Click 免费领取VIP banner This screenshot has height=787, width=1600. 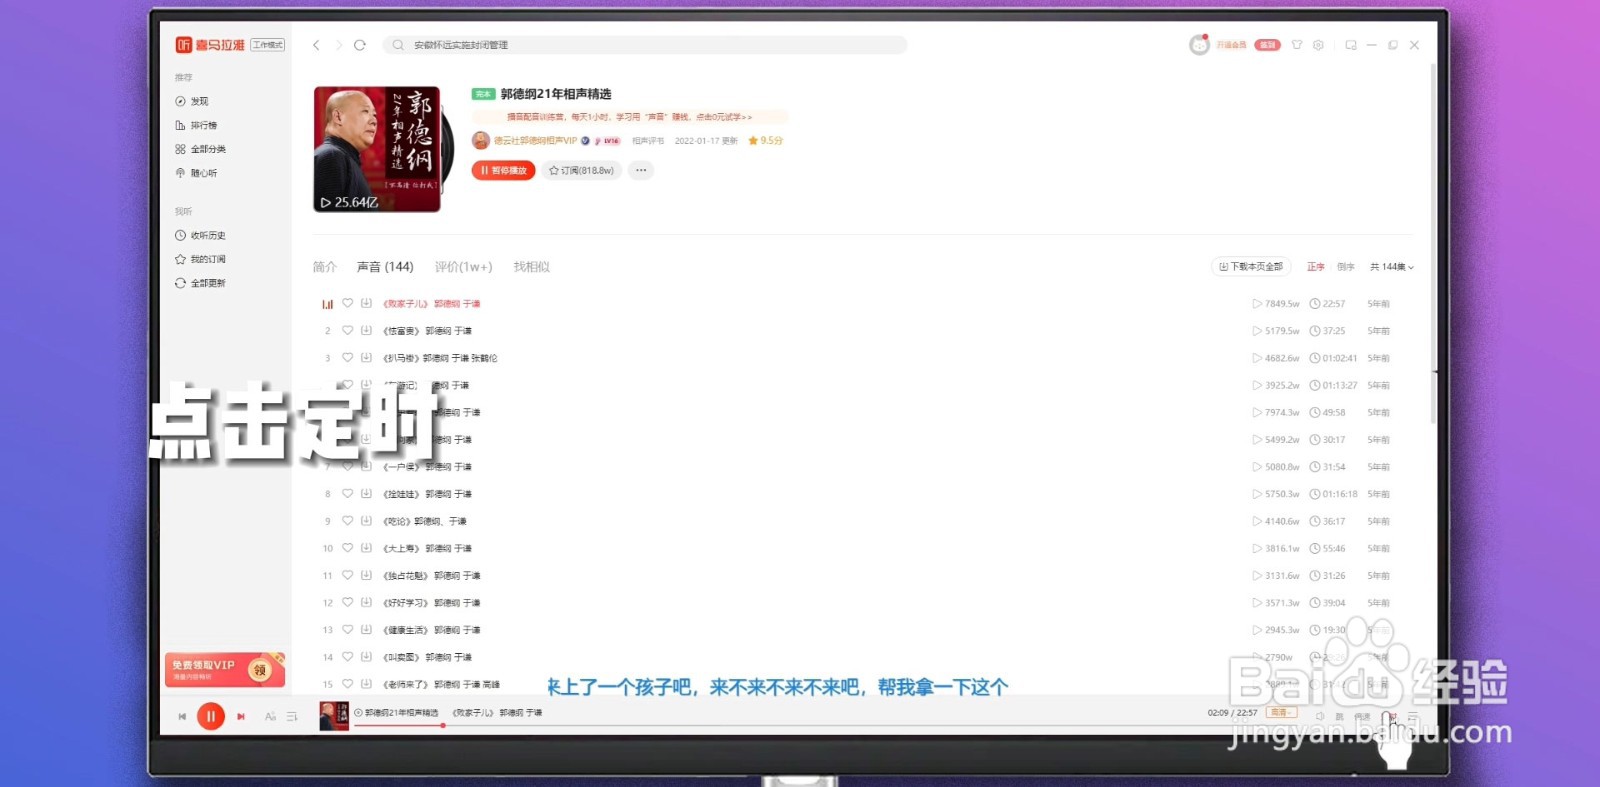[x=225, y=670]
